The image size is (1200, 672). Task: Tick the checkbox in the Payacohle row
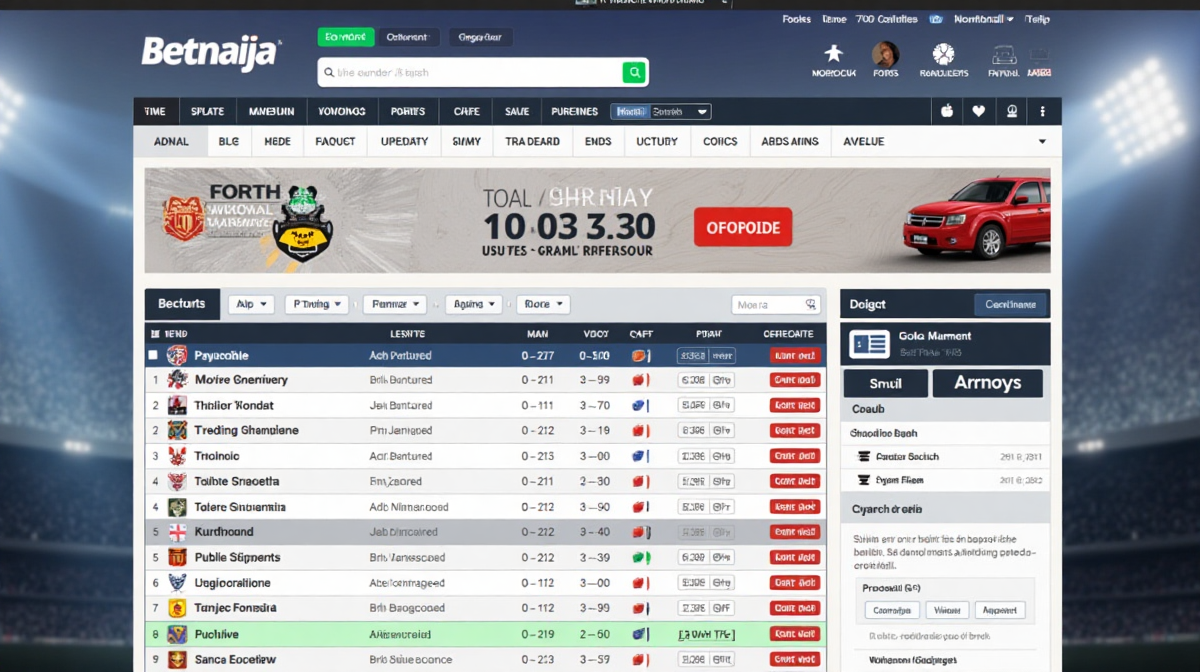point(153,355)
